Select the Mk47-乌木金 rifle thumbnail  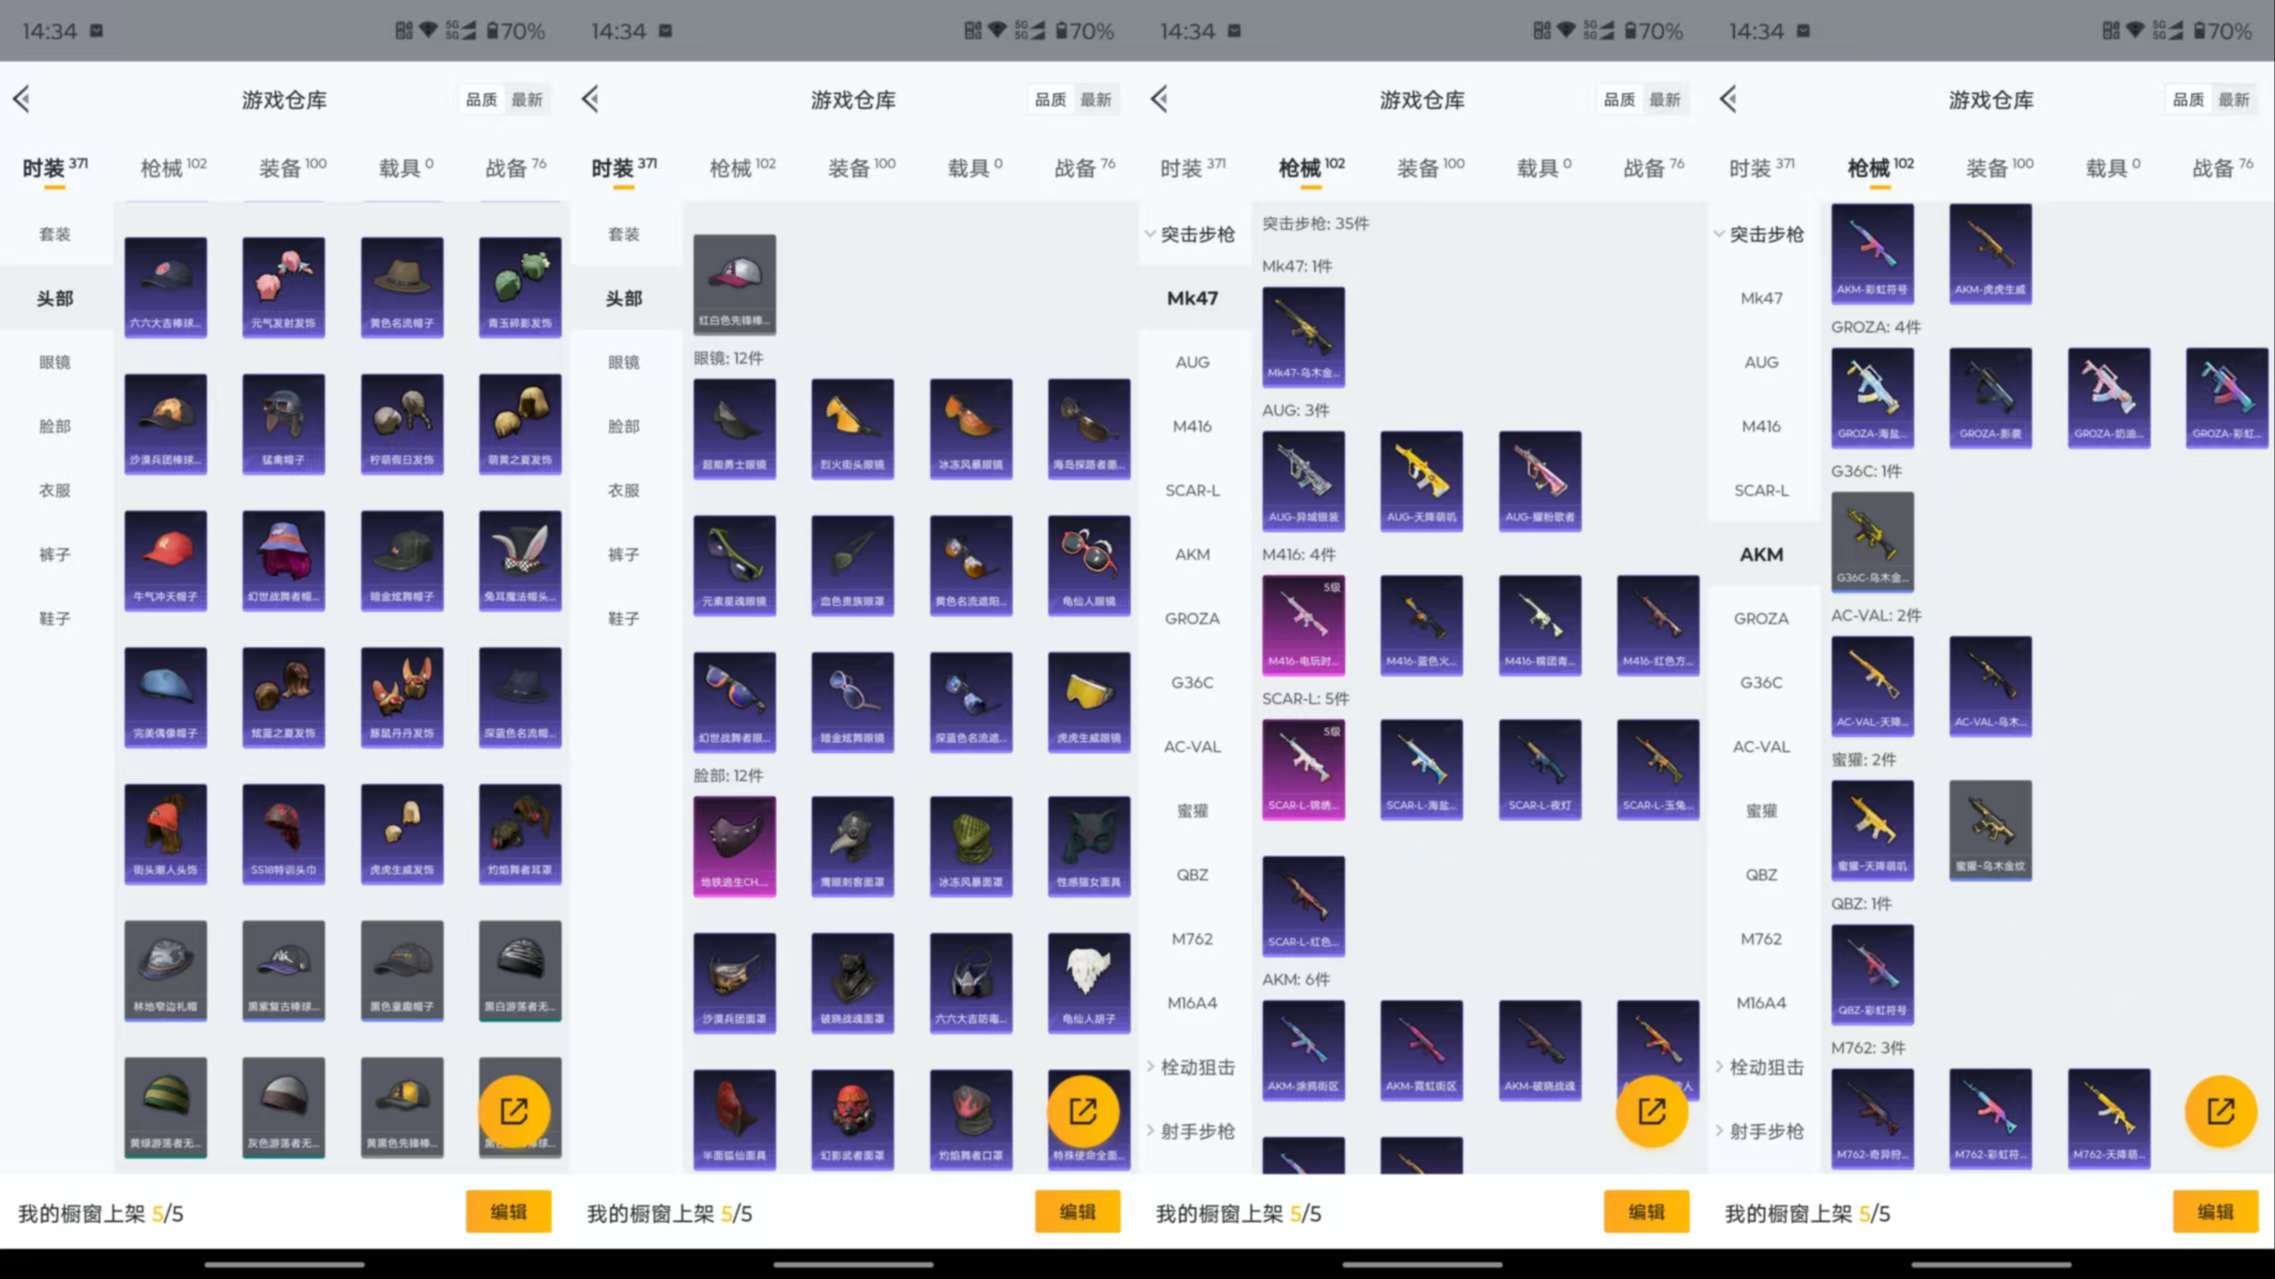1304,336
